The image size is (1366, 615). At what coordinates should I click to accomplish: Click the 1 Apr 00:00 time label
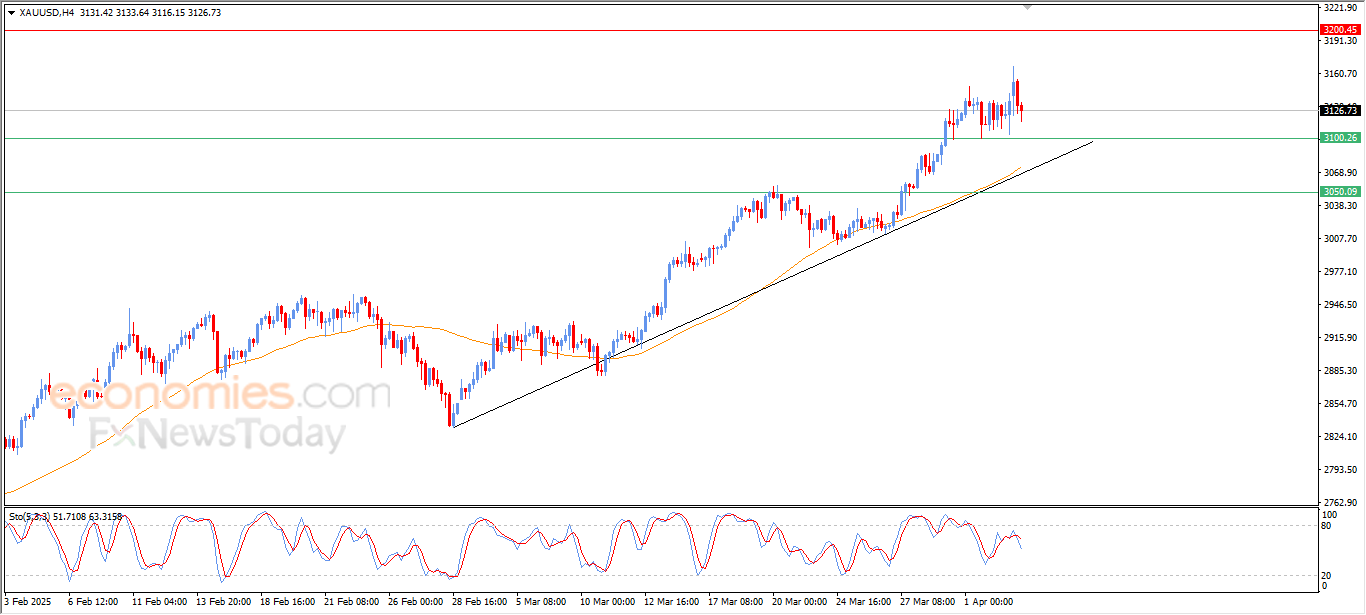pos(989,603)
